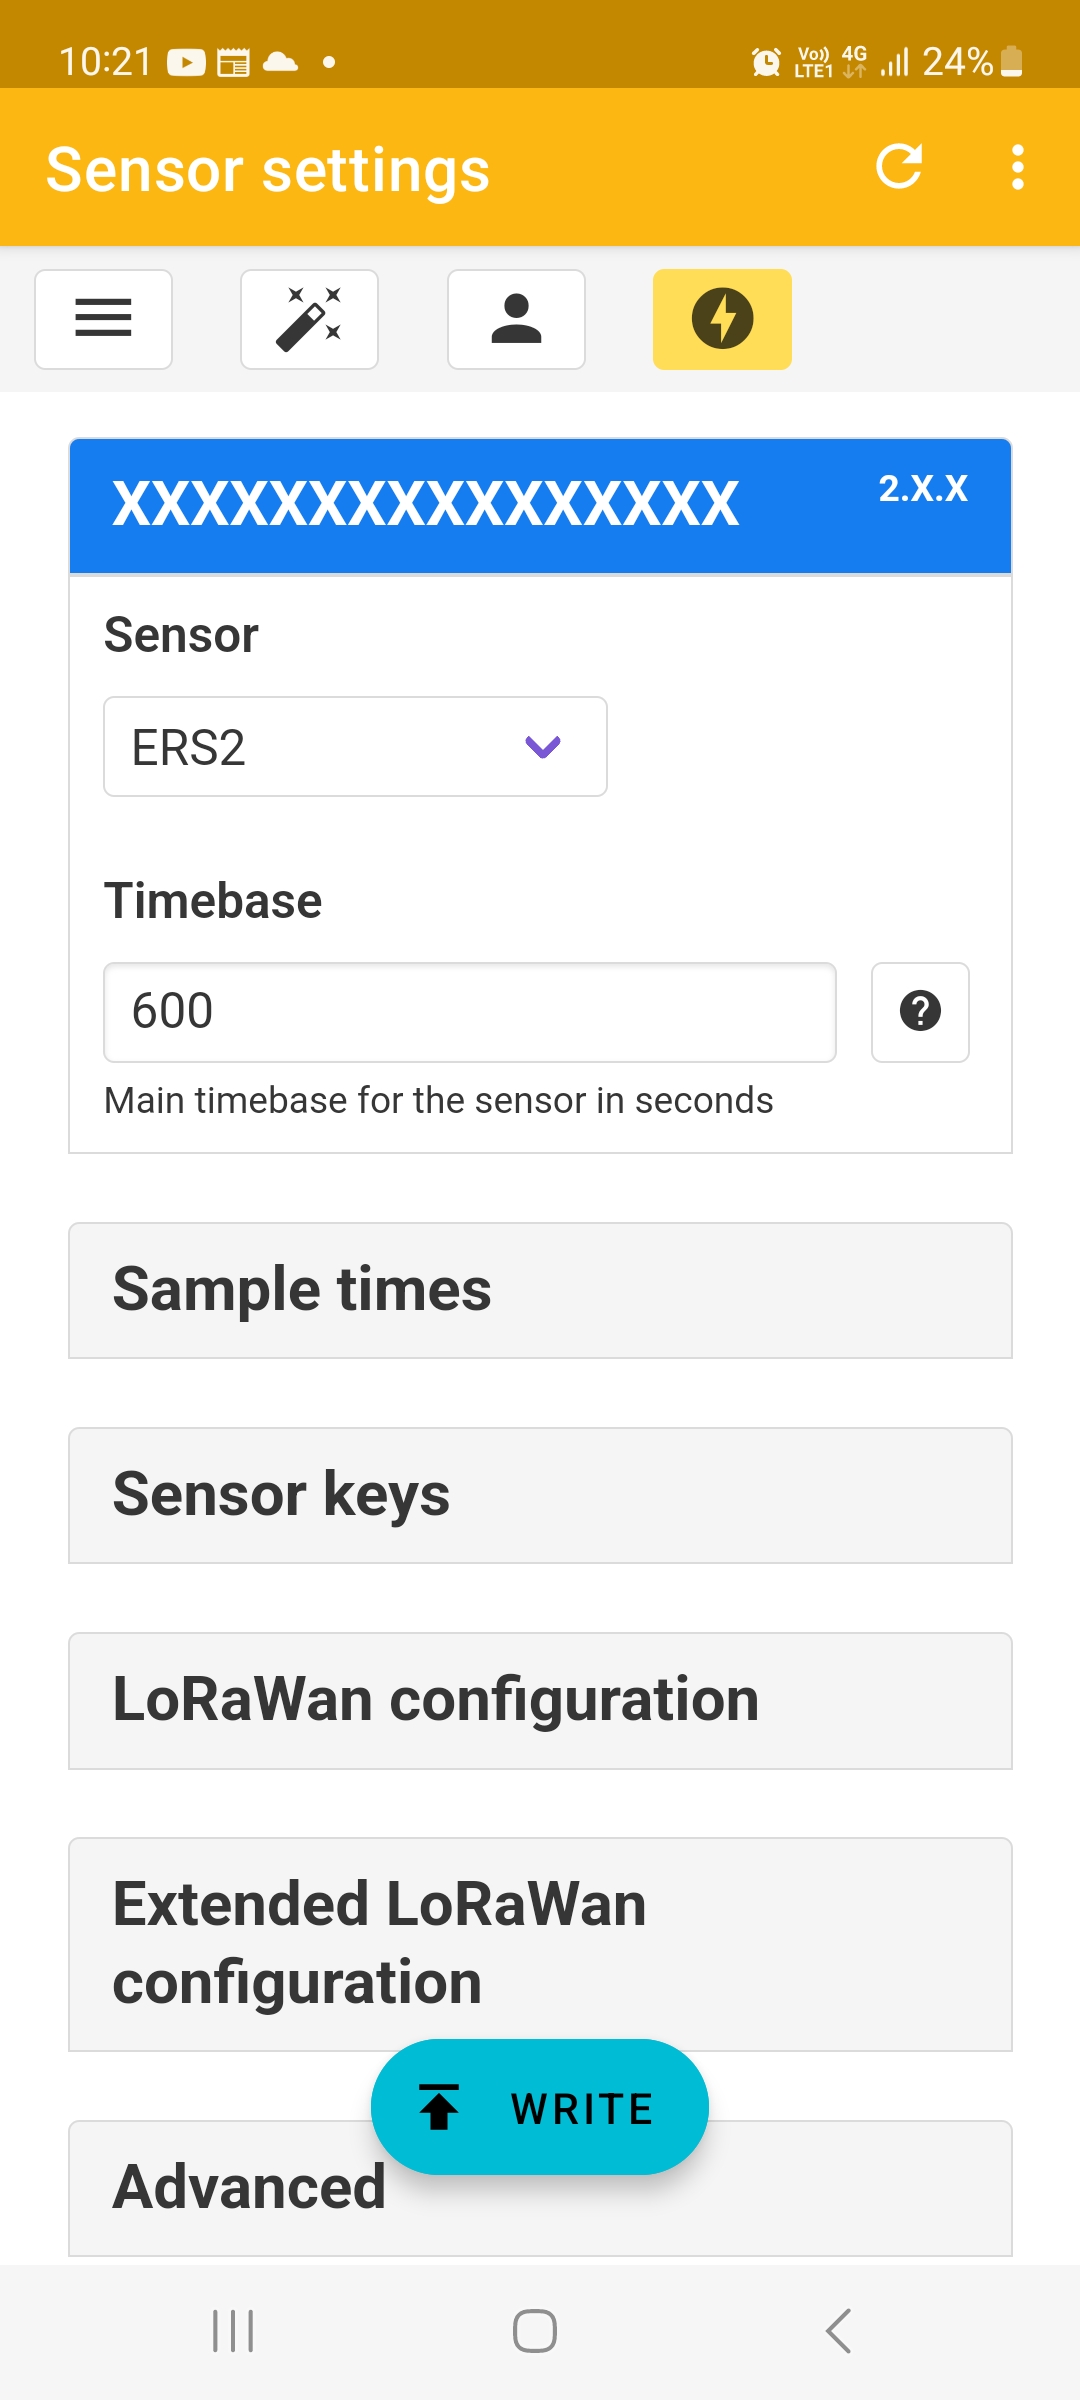
Task: Open the hamburger menu button
Action: pos(104,319)
